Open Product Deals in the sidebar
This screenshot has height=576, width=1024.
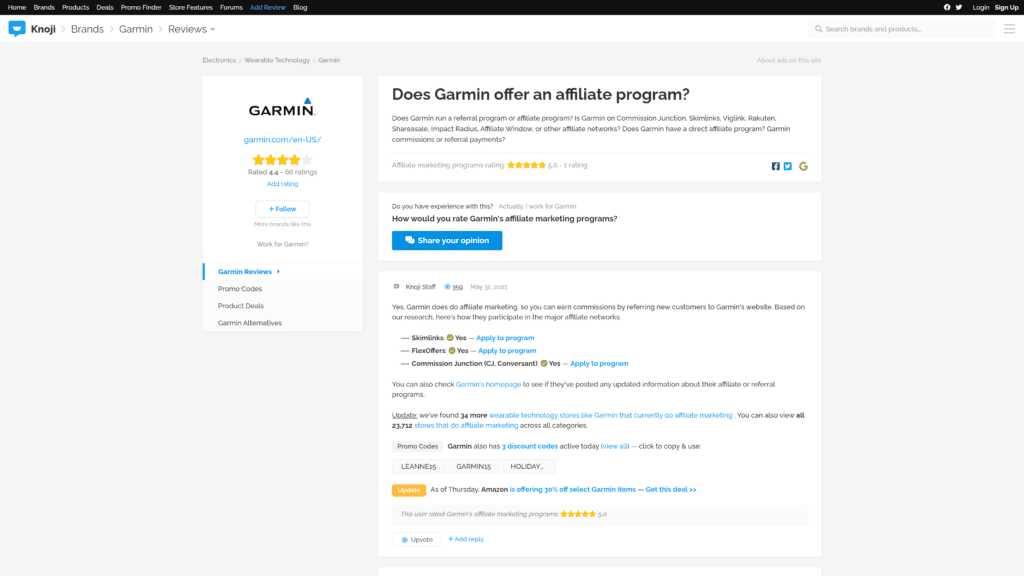(x=241, y=306)
